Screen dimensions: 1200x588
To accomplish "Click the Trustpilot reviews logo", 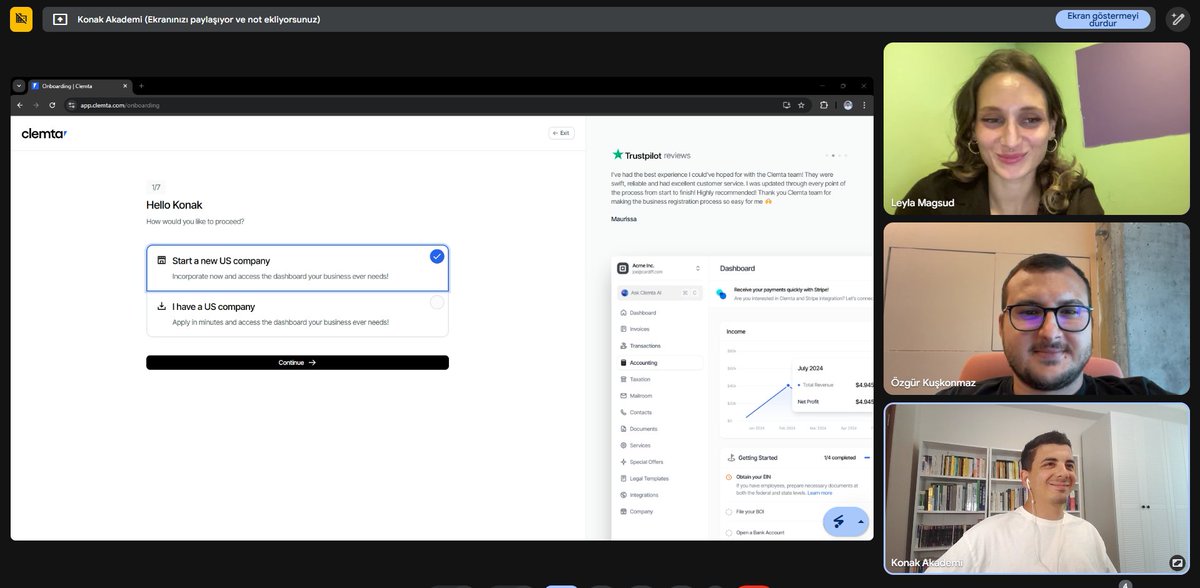I will pyautogui.click(x=651, y=155).
